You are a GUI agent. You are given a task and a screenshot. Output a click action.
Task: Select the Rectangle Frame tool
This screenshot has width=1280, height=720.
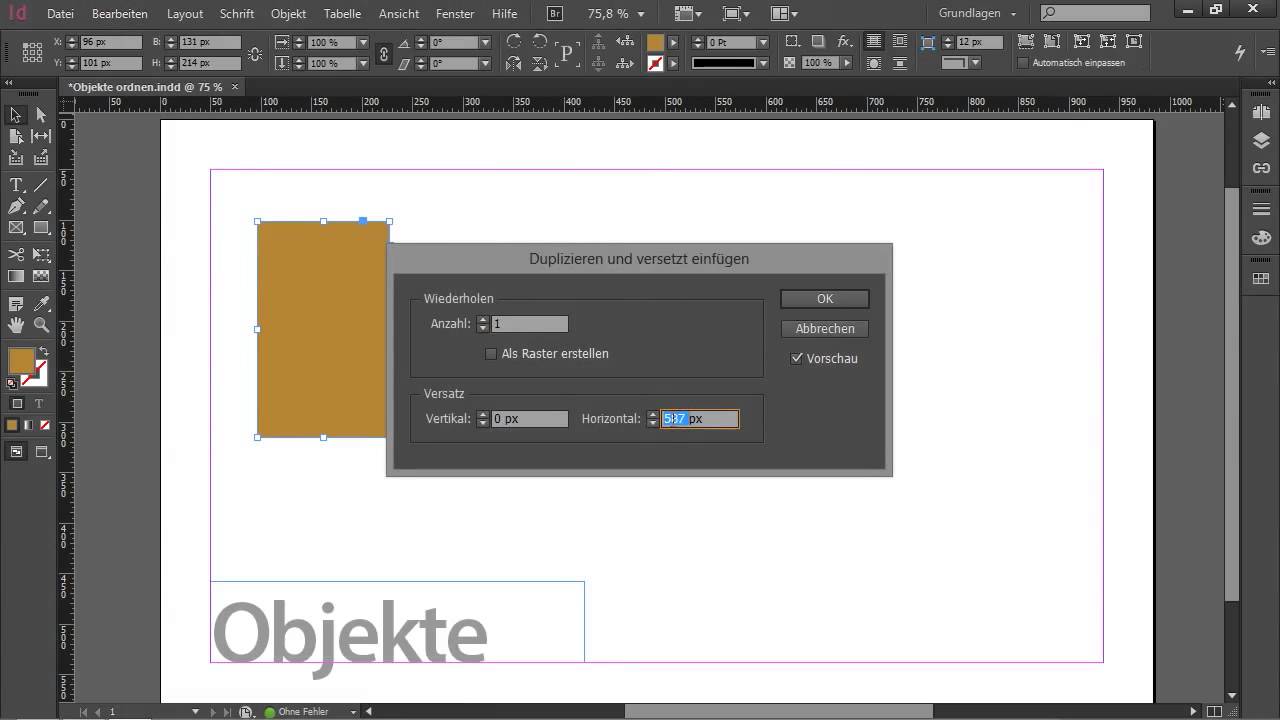click(x=16, y=228)
